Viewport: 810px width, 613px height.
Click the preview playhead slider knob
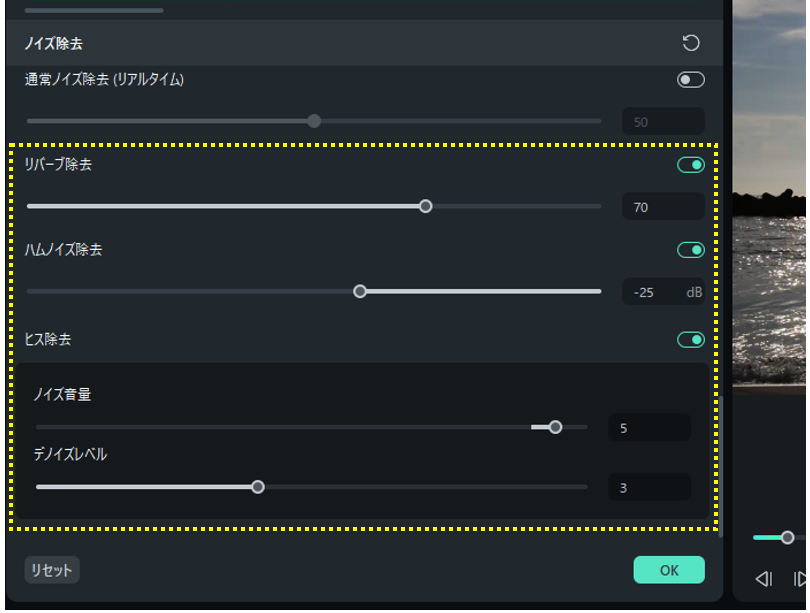(x=787, y=538)
